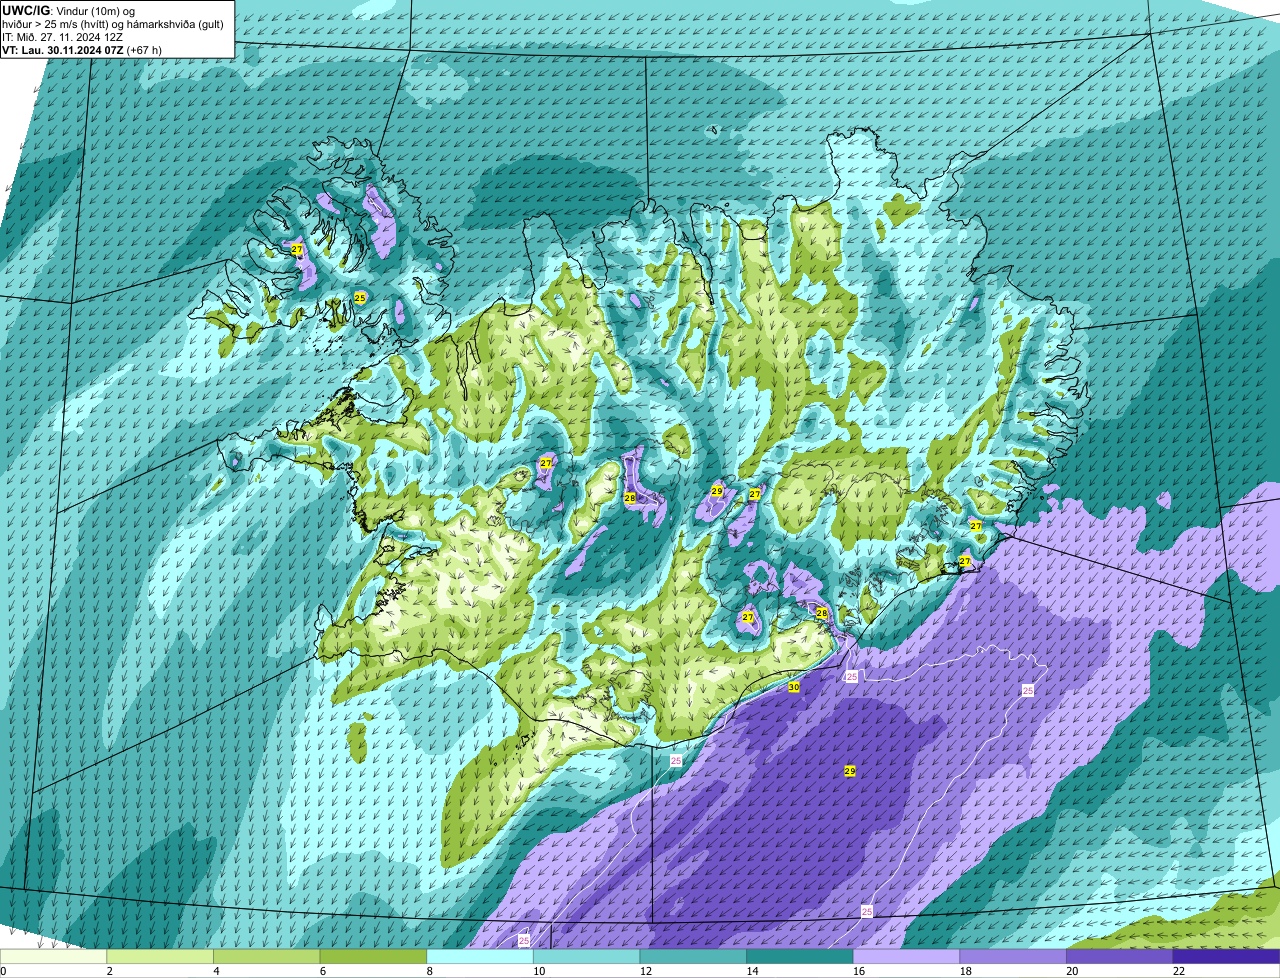The image size is (1280, 978).
Task: Click the legend scale number 8
Action: coord(429,971)
